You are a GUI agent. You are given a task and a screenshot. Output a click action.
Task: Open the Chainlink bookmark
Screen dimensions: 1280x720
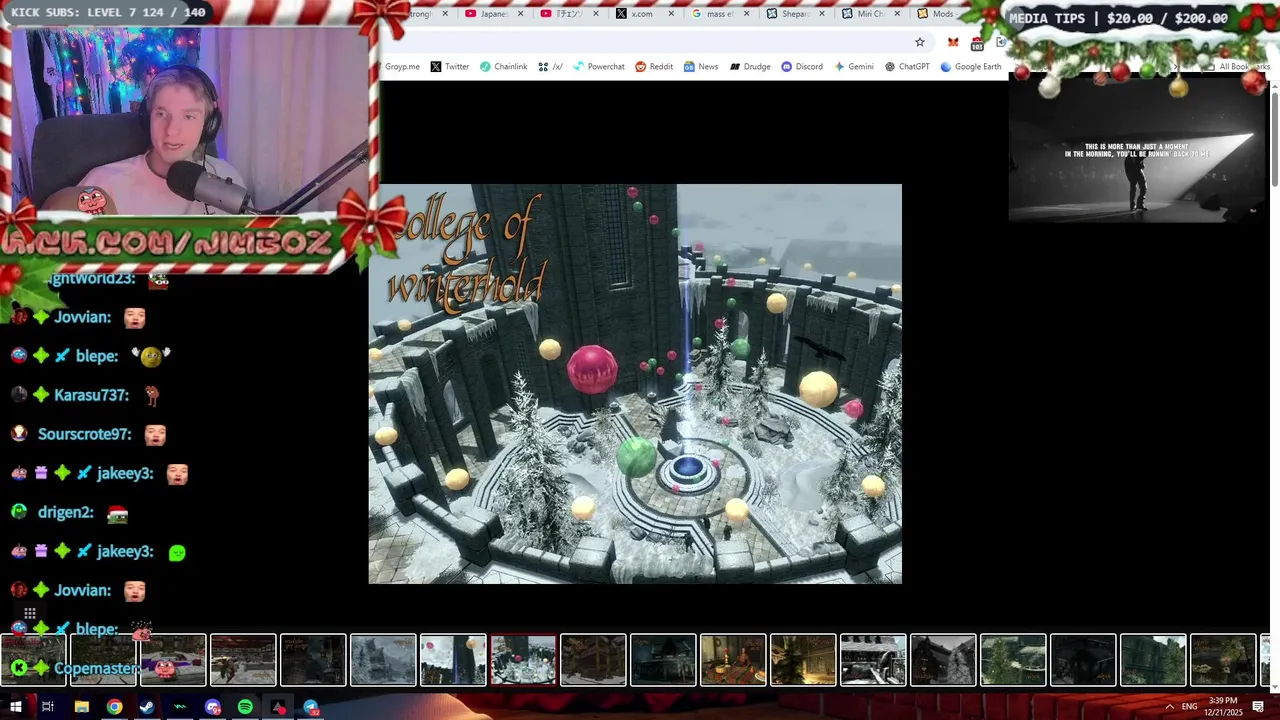pyautogui.click(x=503, y=67)
